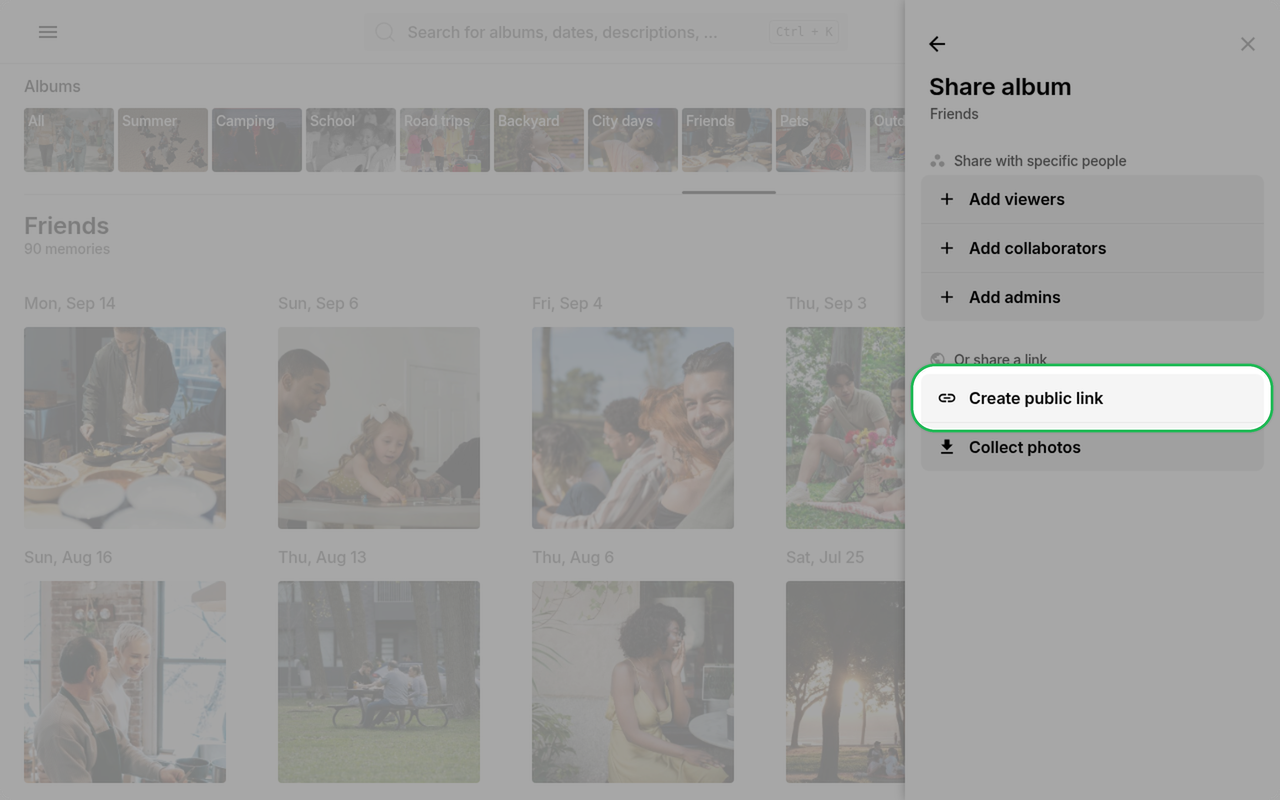The width and height of the screenshot is (1280, 800).
Task: Click the download icon beside Collect photos
Action: pos(947,447)
